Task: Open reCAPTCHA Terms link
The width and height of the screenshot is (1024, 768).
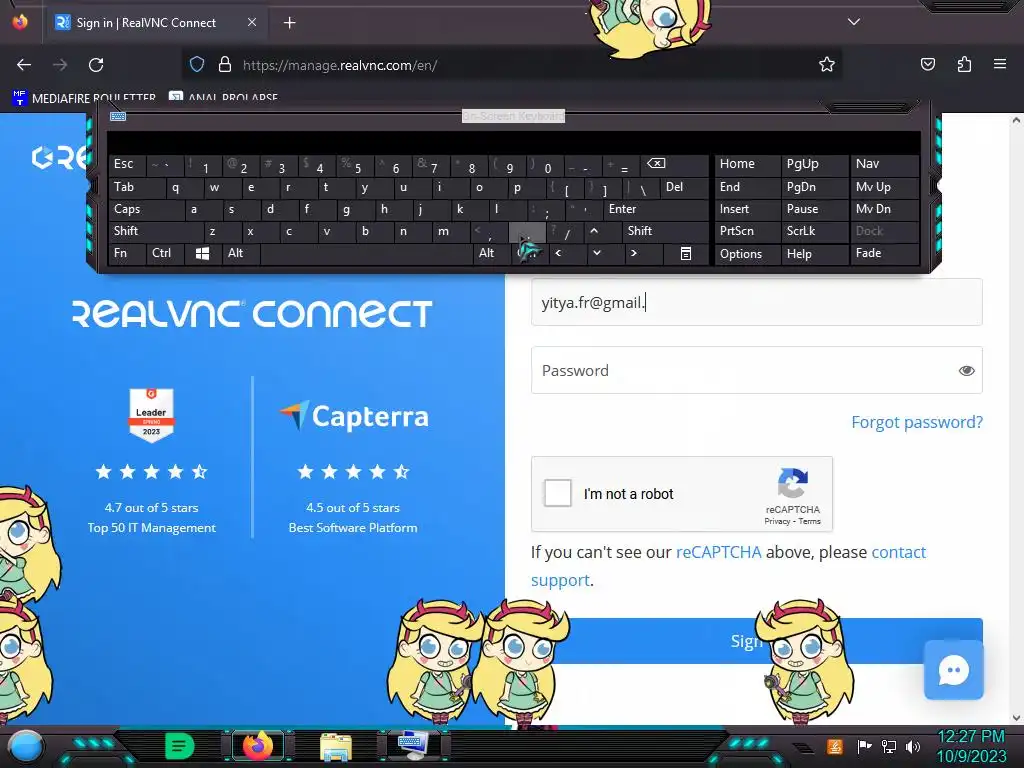Action: pyautogui.click(x=809, y=521)
